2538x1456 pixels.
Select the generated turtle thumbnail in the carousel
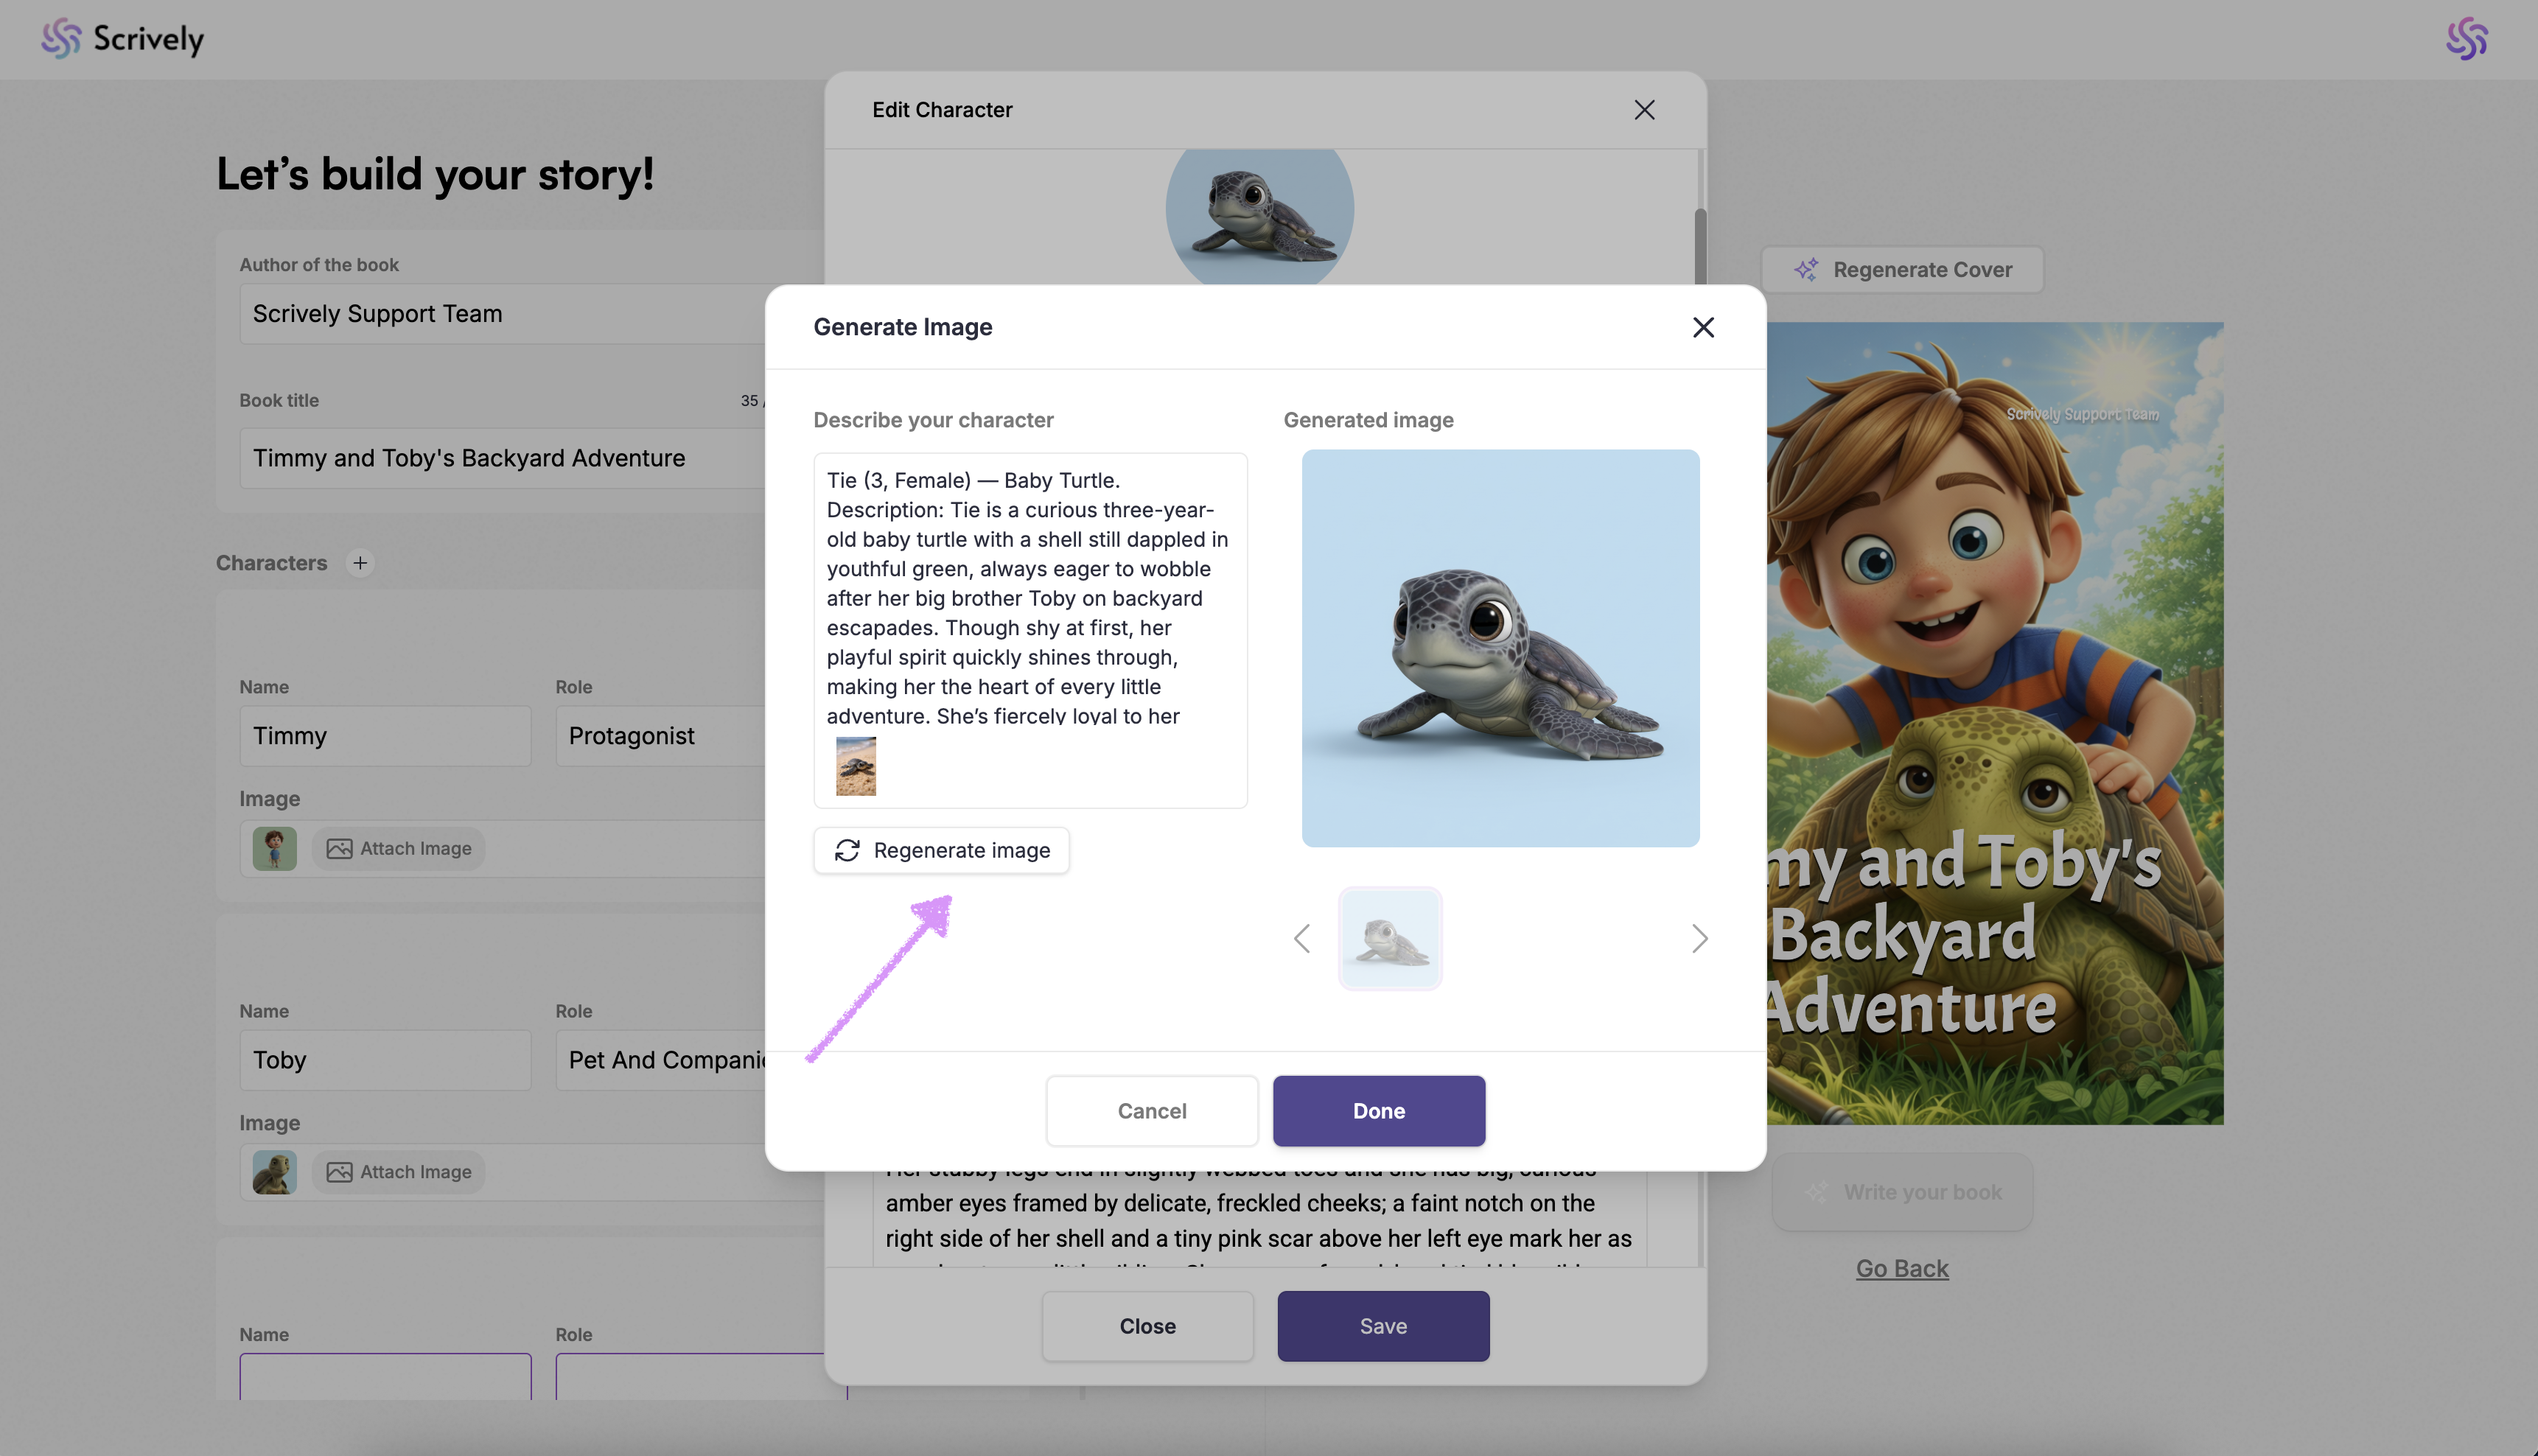tap(1390, 938)
